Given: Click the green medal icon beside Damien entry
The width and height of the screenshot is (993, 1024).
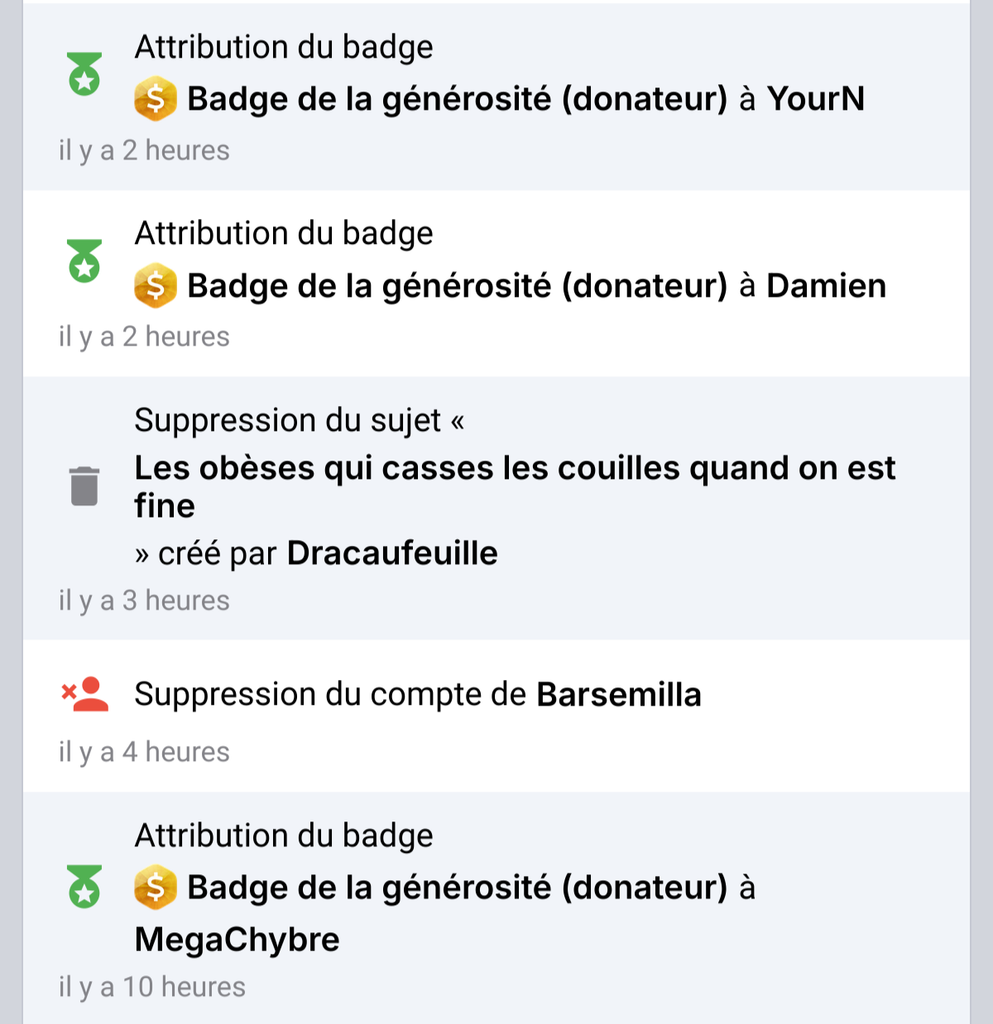Looking at the screenshot, I should coord(84,263).
